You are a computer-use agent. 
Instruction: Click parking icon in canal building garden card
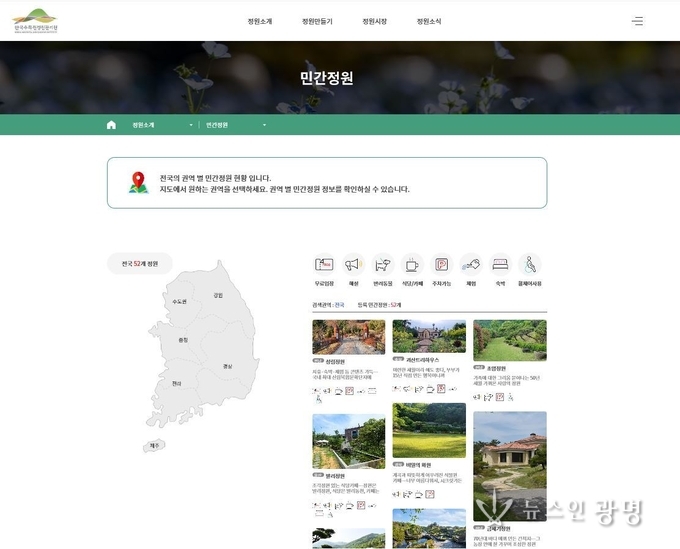click(x=360, y=505)
